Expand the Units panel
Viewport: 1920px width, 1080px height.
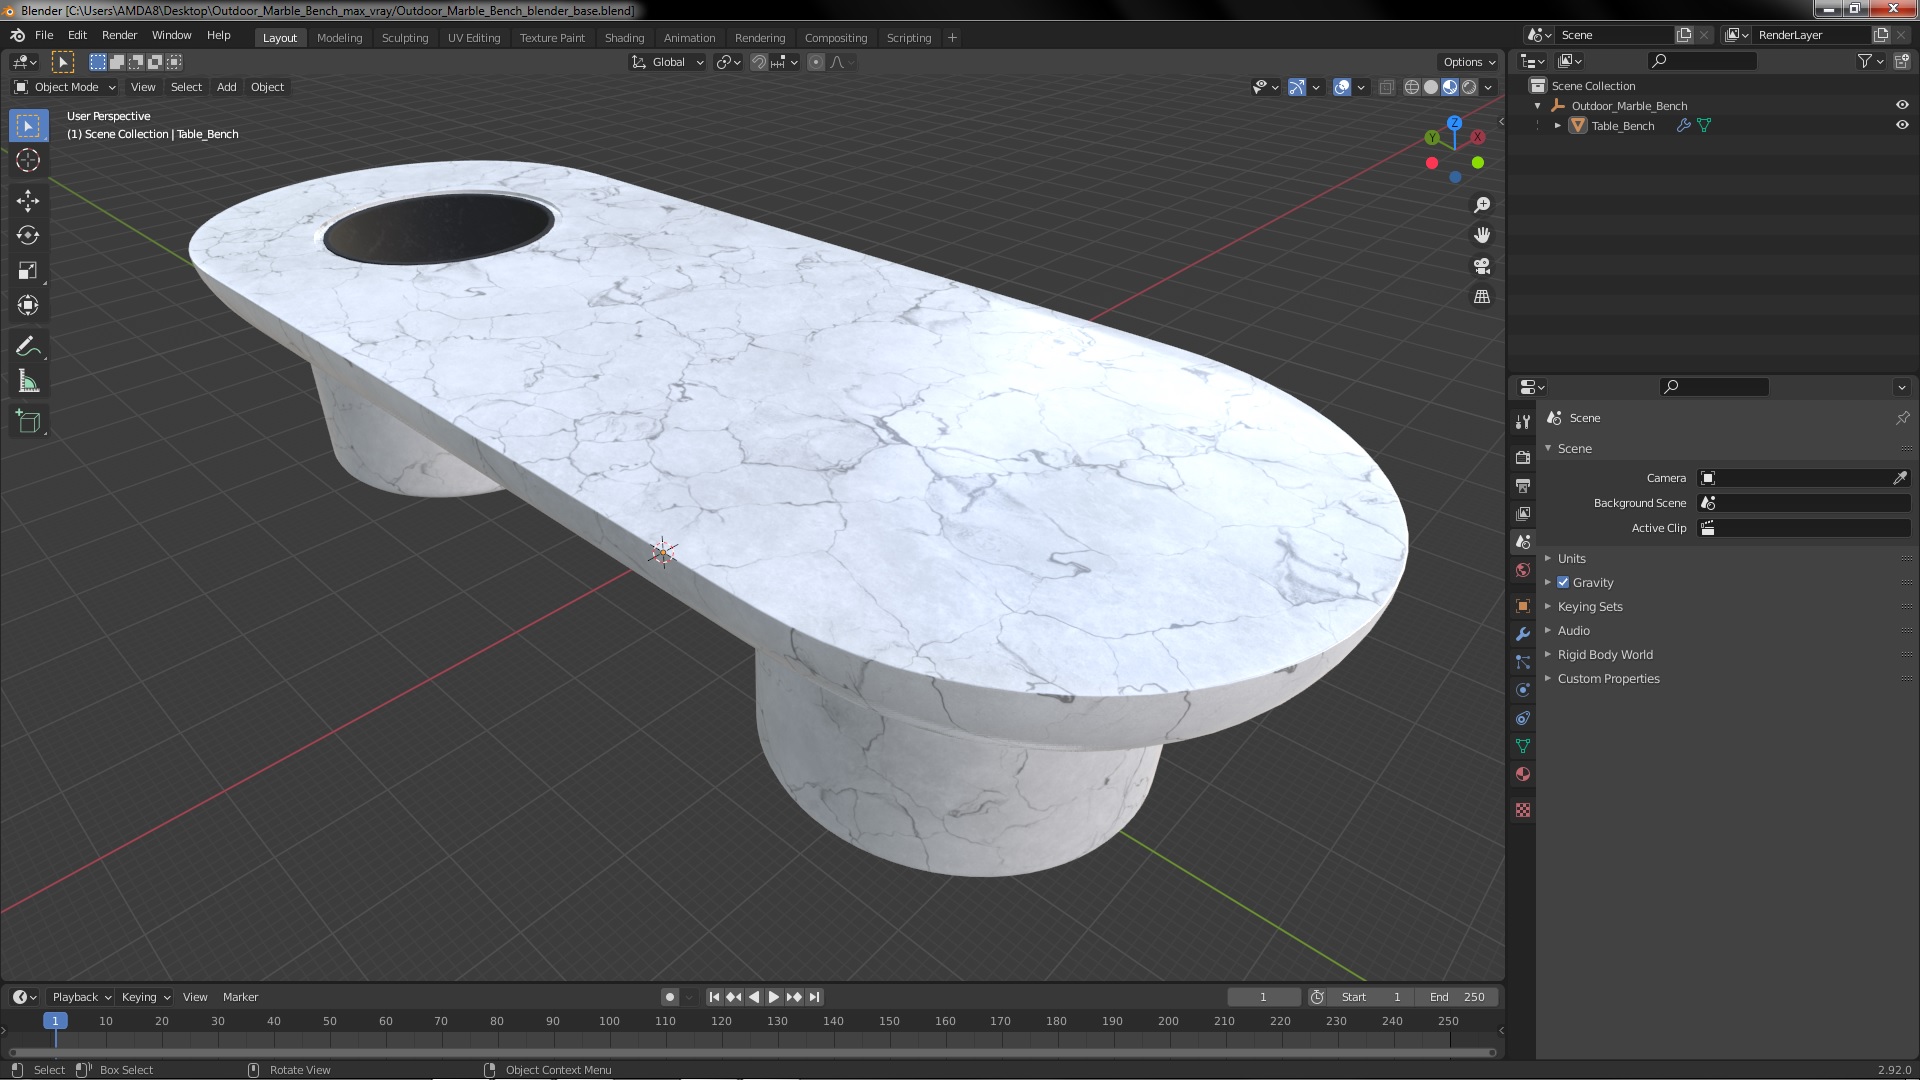click(1571, 558)
